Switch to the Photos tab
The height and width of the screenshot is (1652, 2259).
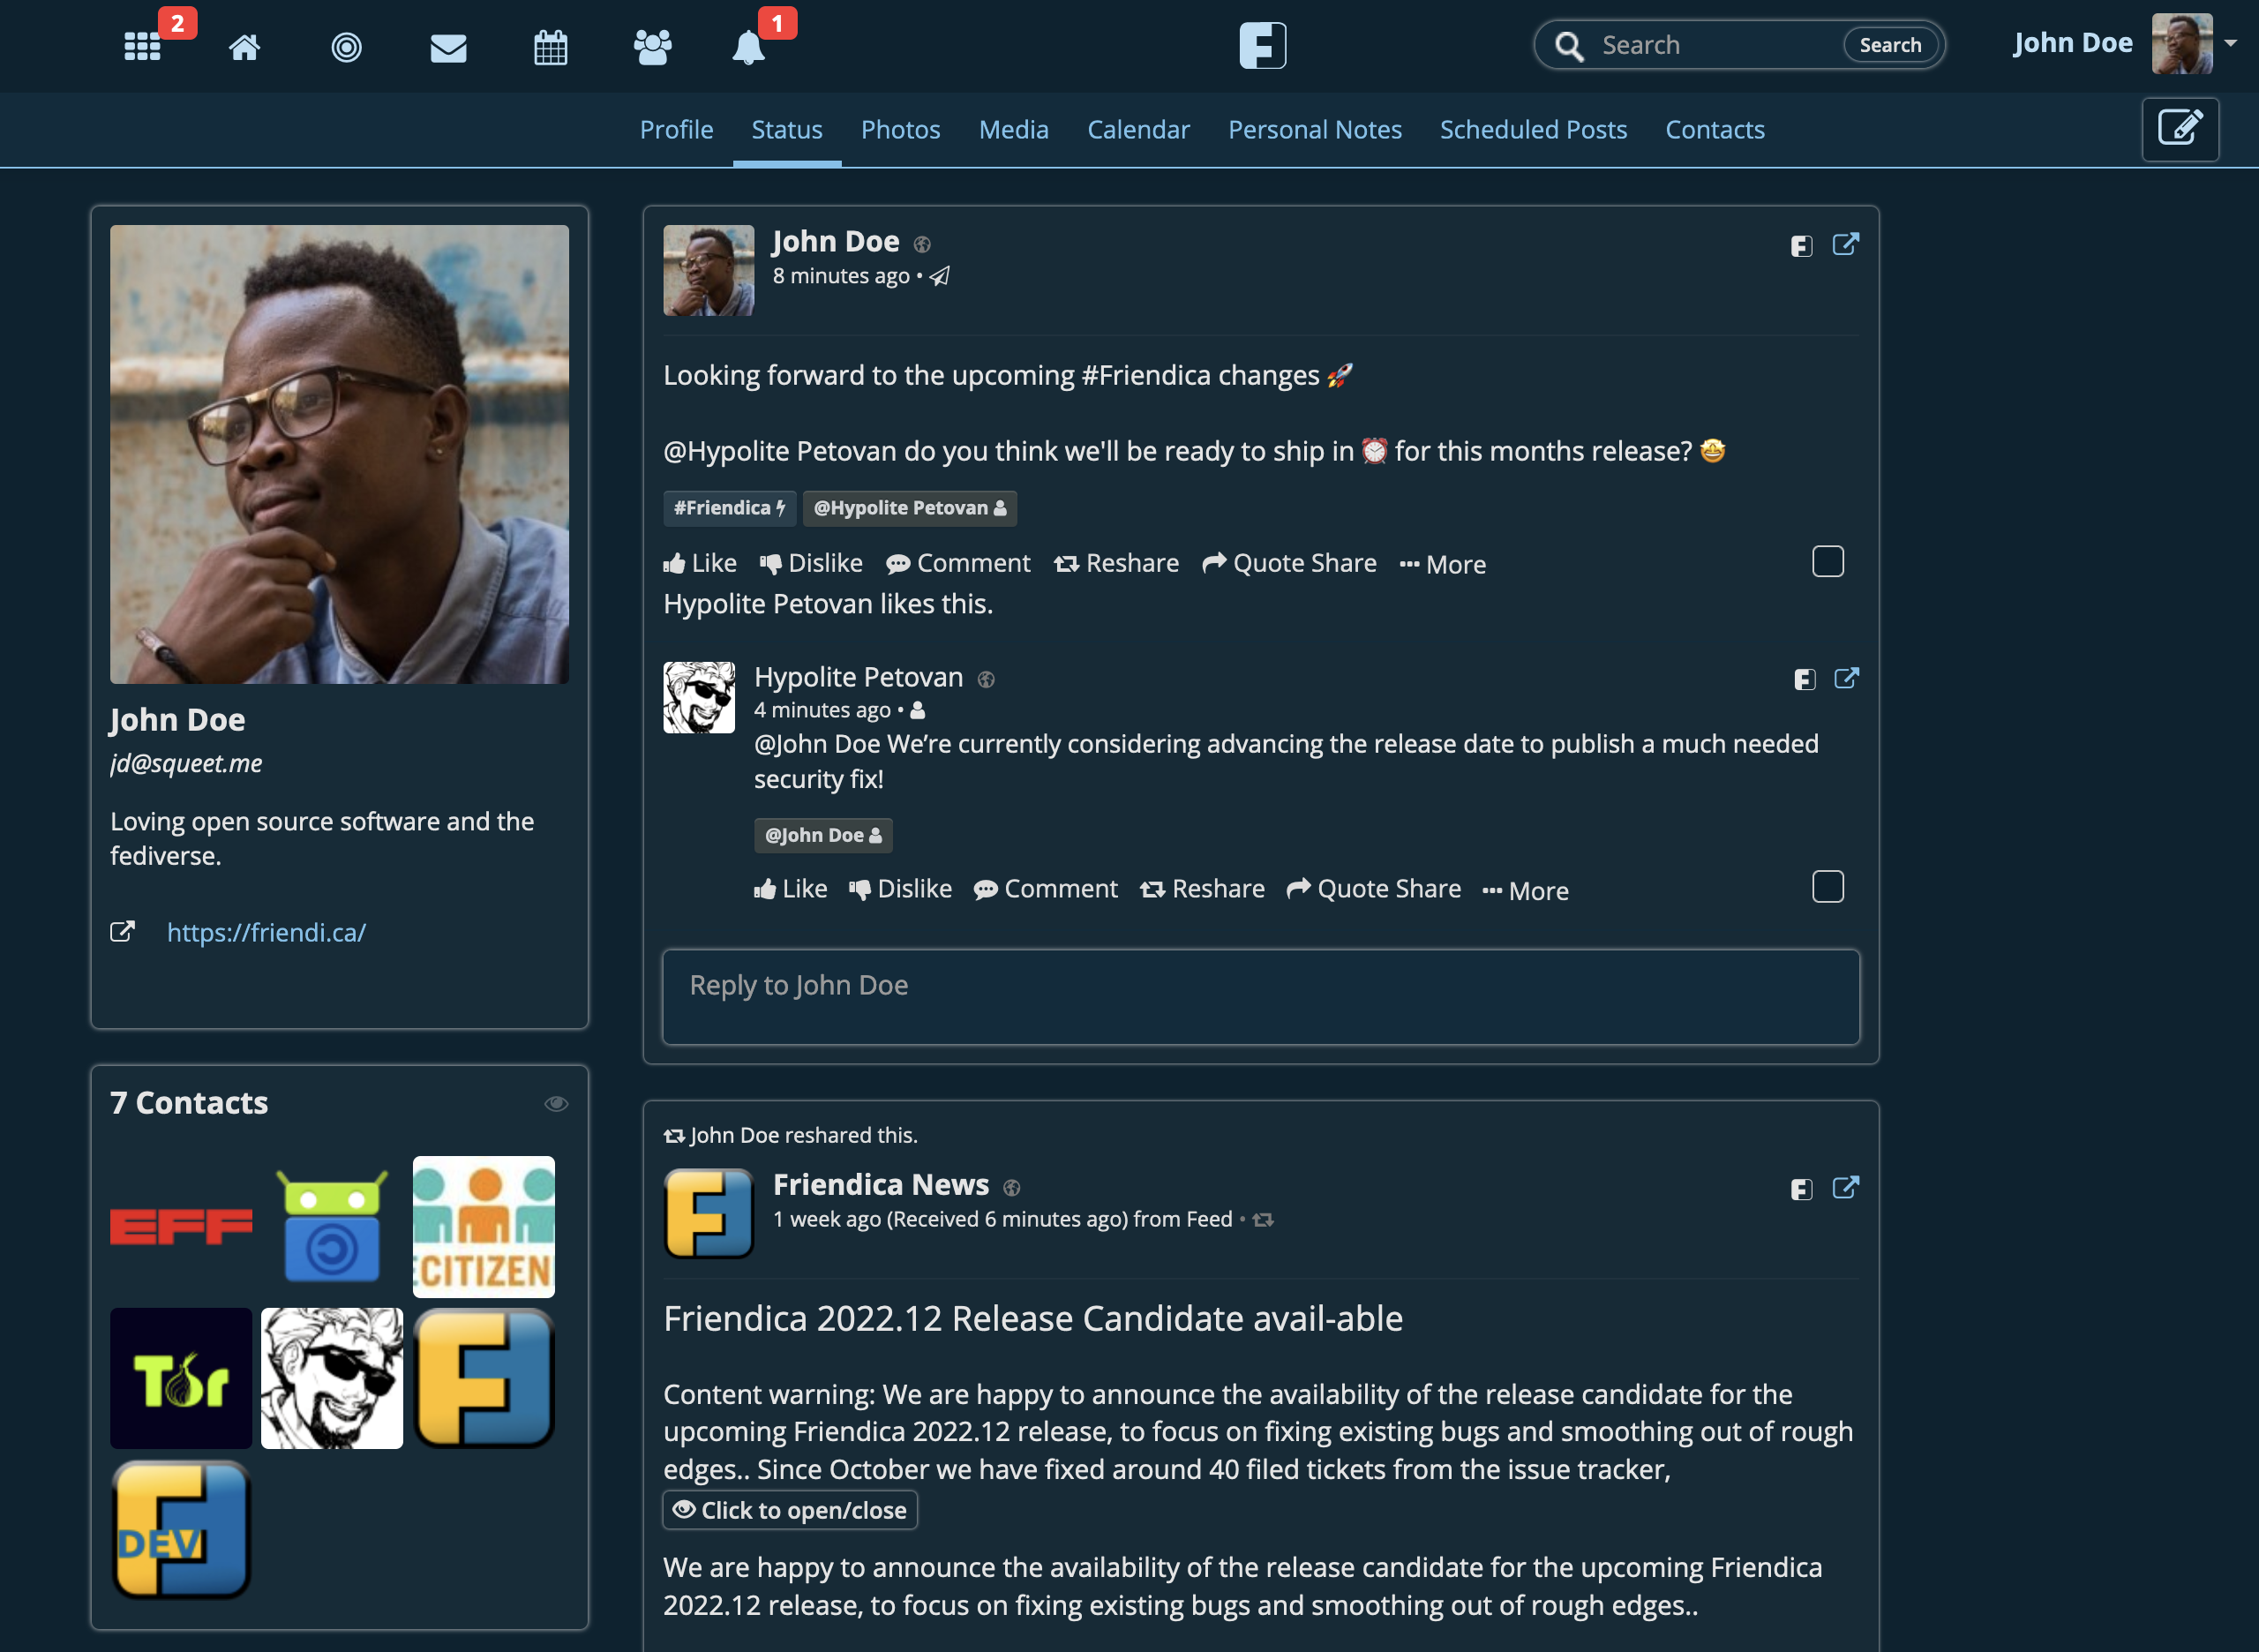tap(900, 128)
